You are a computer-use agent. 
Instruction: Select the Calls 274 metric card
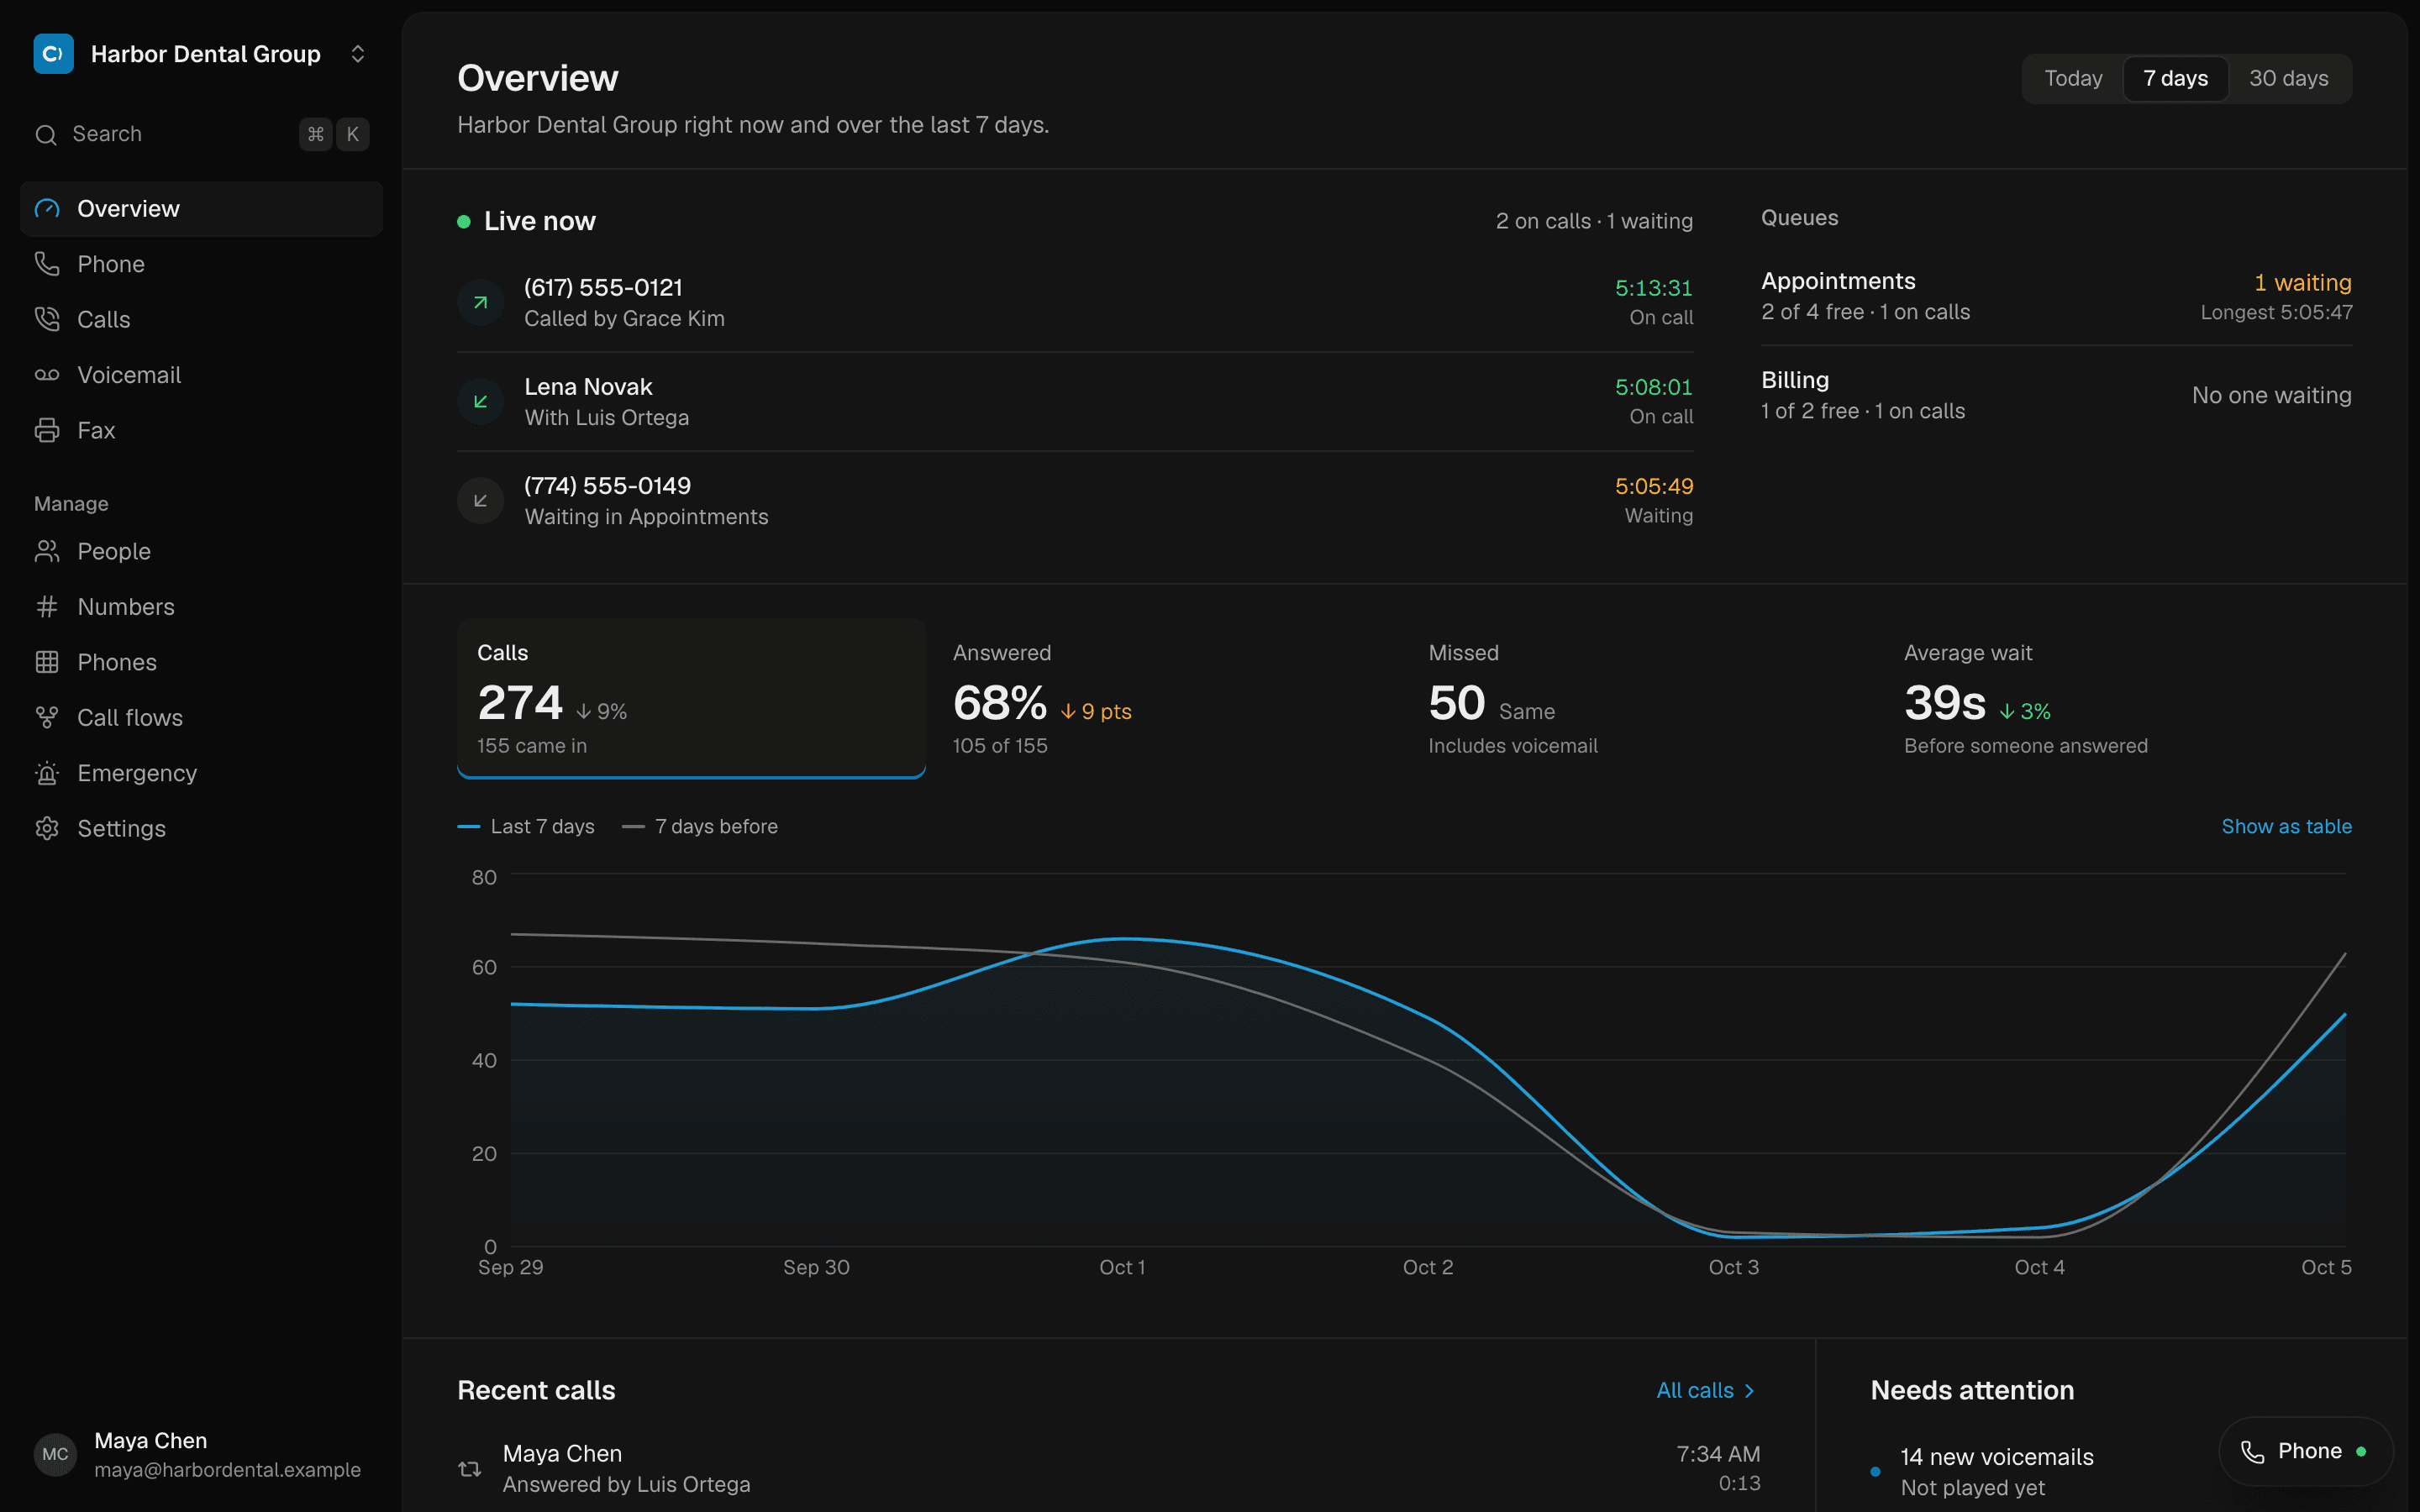coord(691,697)
